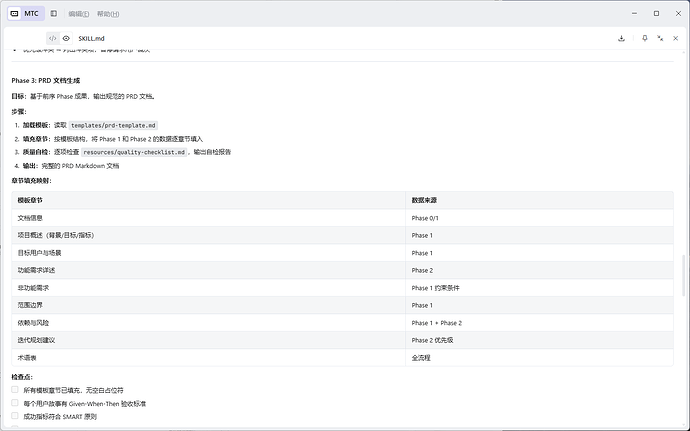Screen dimensions: 690x431
Task: Click the 范围边界 table cell
Action: coord(209,305)
